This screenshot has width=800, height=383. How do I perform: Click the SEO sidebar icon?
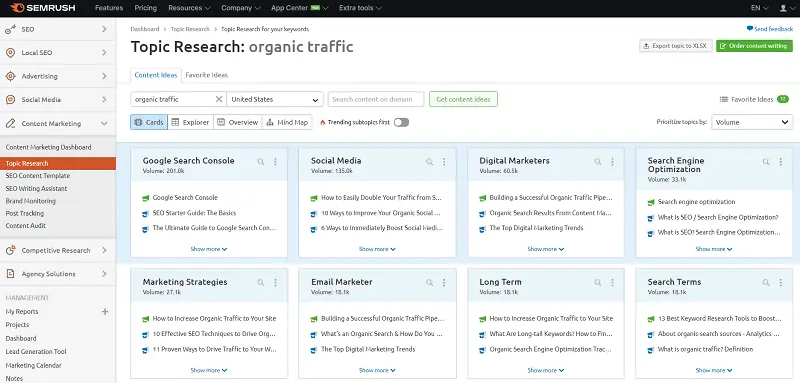click(x=10, y=30)
